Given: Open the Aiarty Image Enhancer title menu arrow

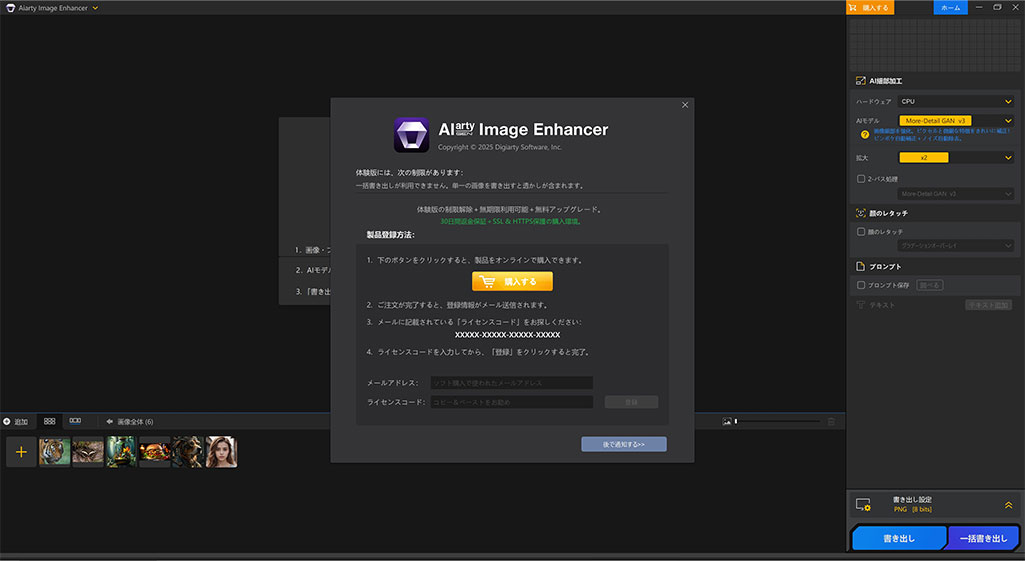Looking at the screenshot, I should point(95,8).
